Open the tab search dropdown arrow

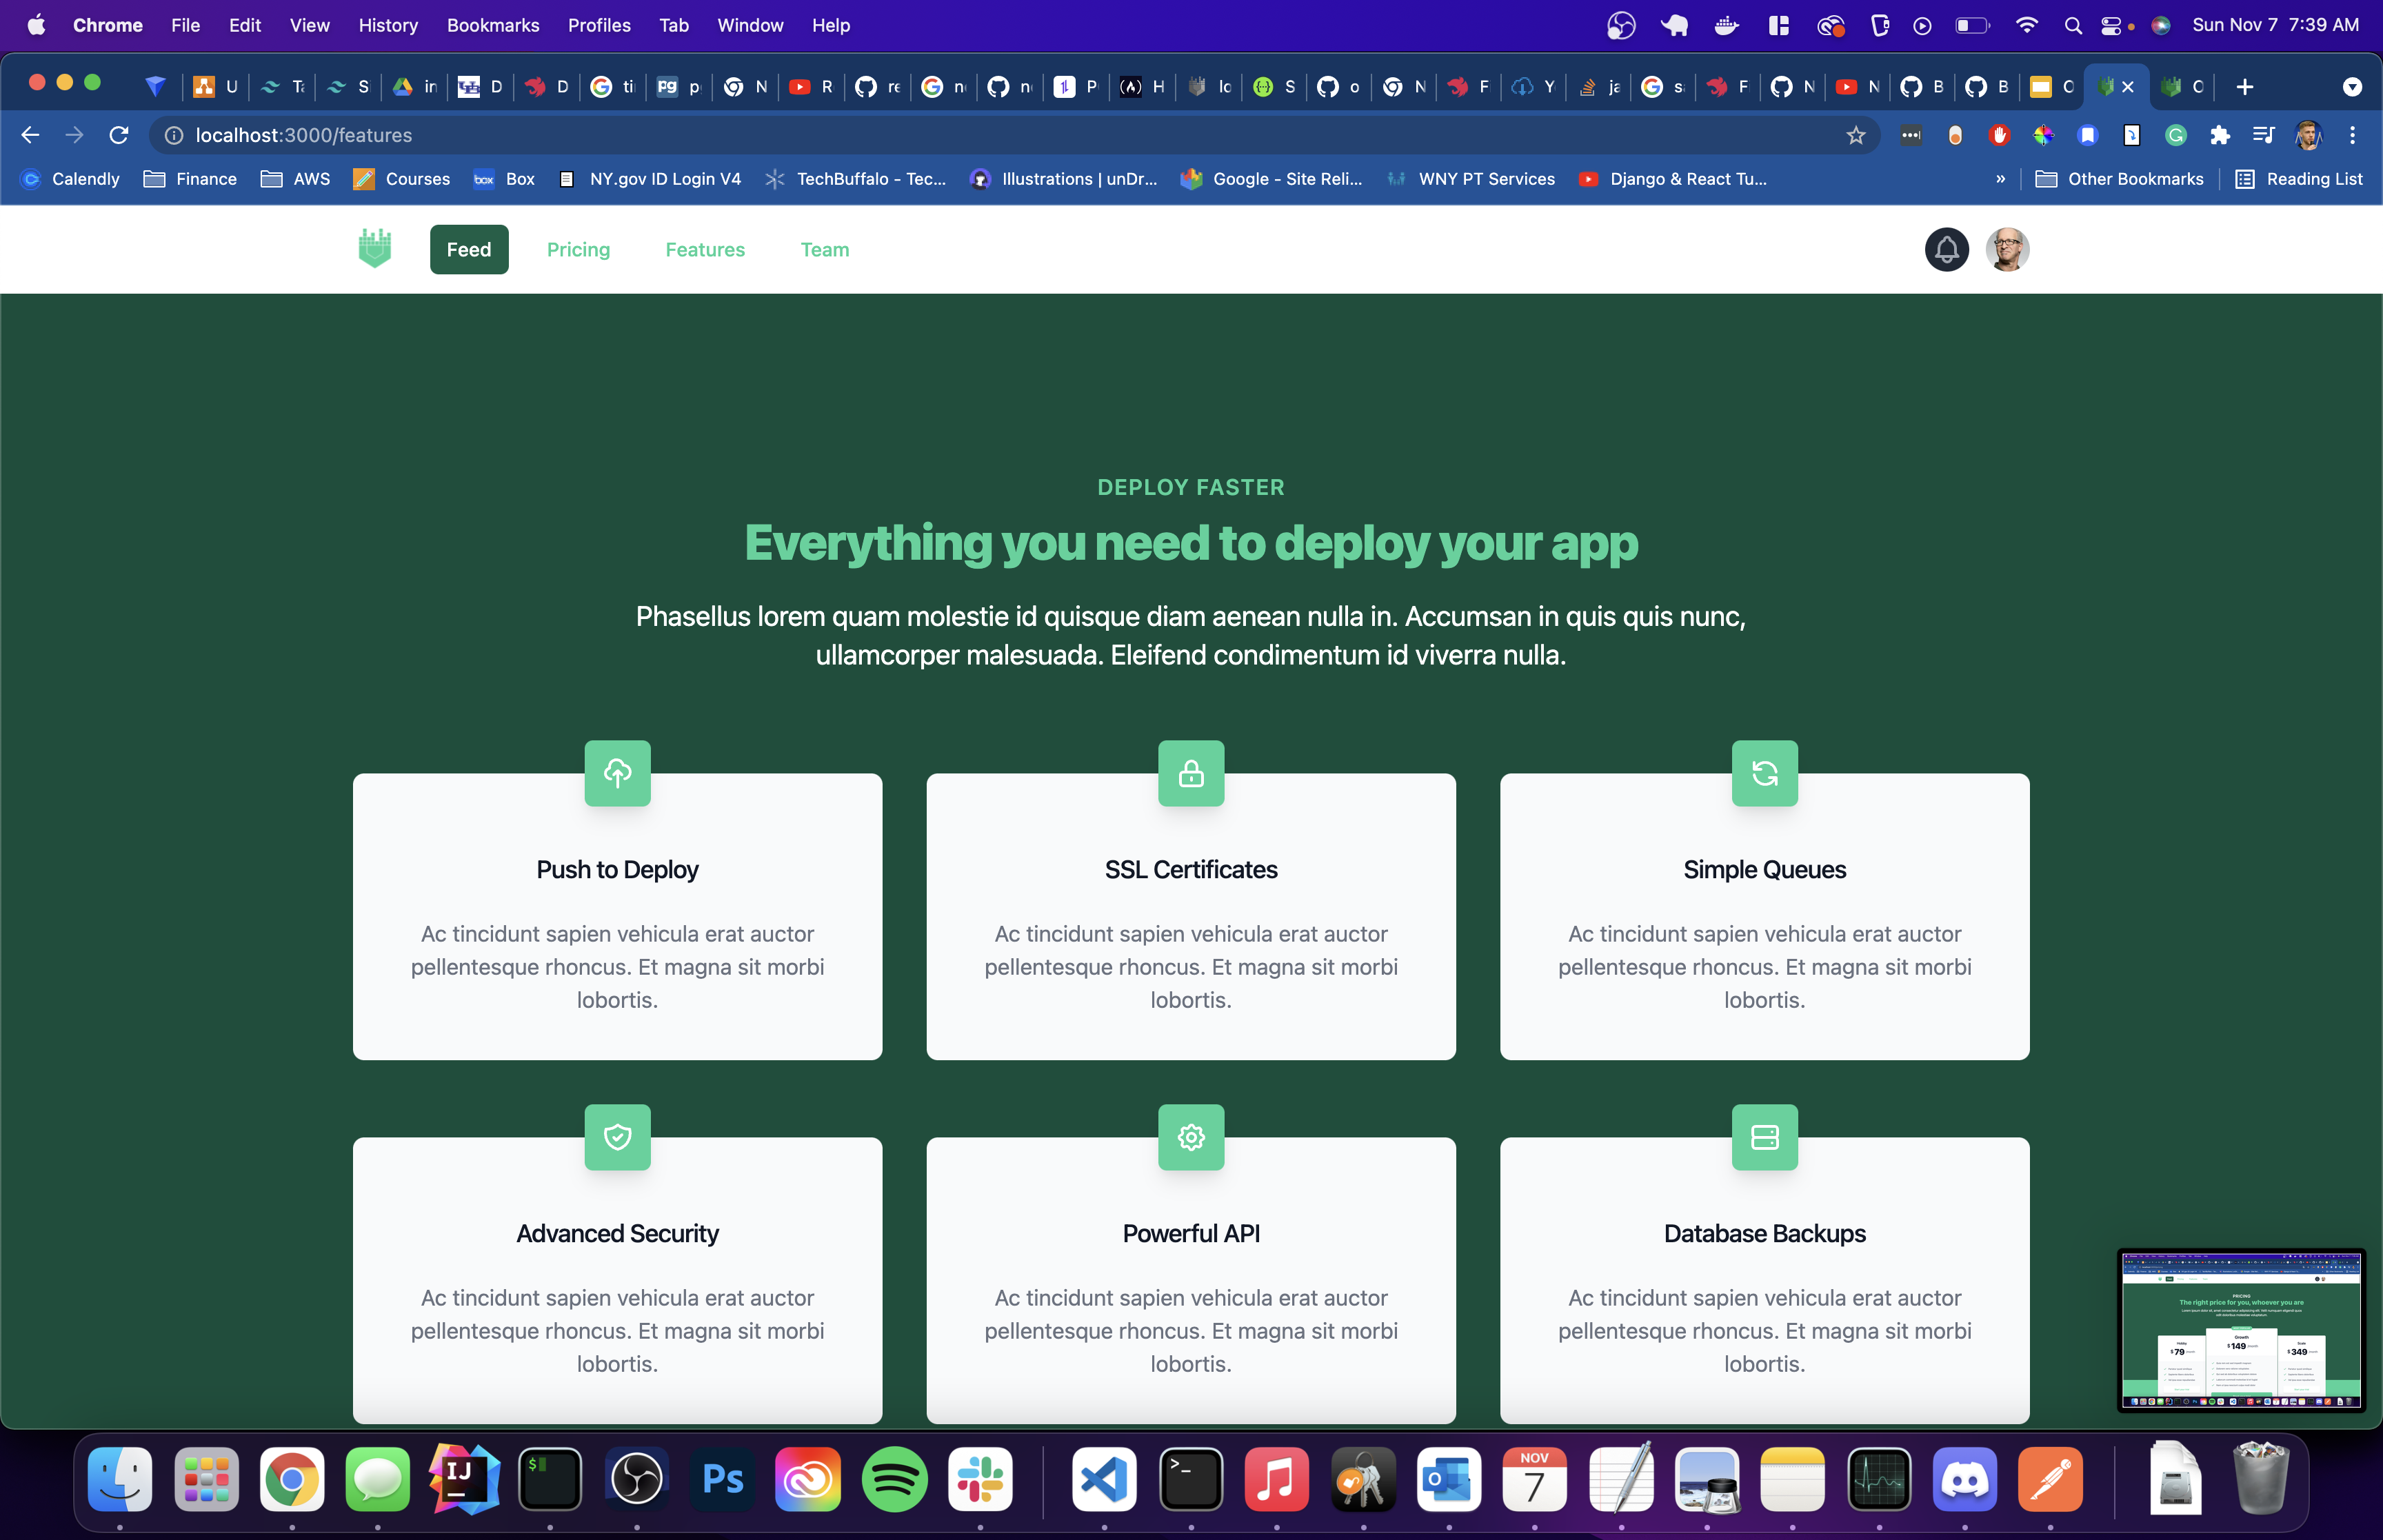coord(2352,87)
